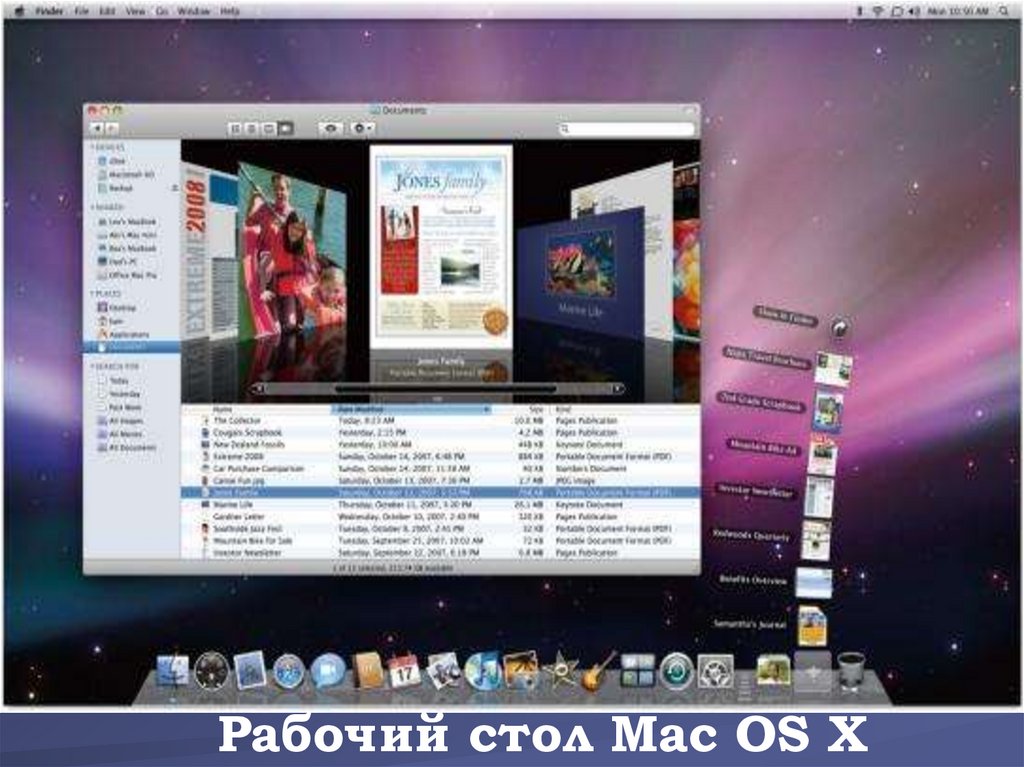Image resolution: width=1024 pixels, height=767 pixels.
Task: Sort files by Name column header
Action: coord(222,410)
